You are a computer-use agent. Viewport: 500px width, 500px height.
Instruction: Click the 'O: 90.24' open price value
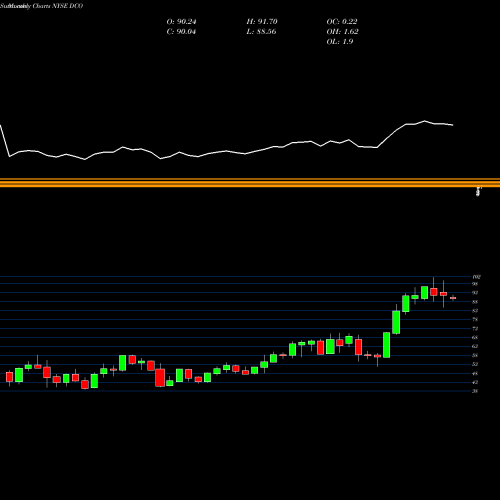(x=181, y=22)
